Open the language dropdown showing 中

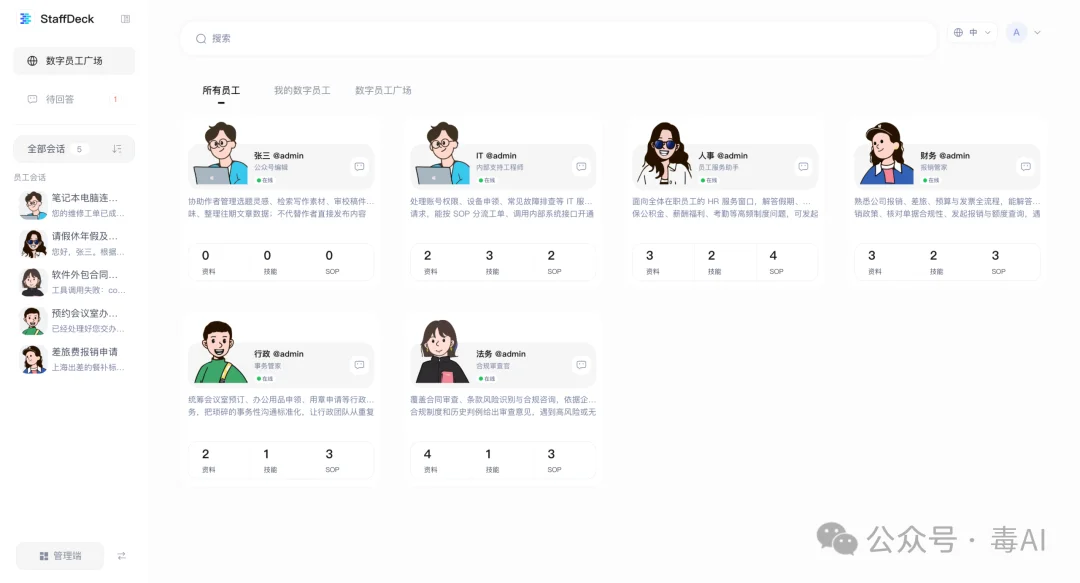point(972,32)
